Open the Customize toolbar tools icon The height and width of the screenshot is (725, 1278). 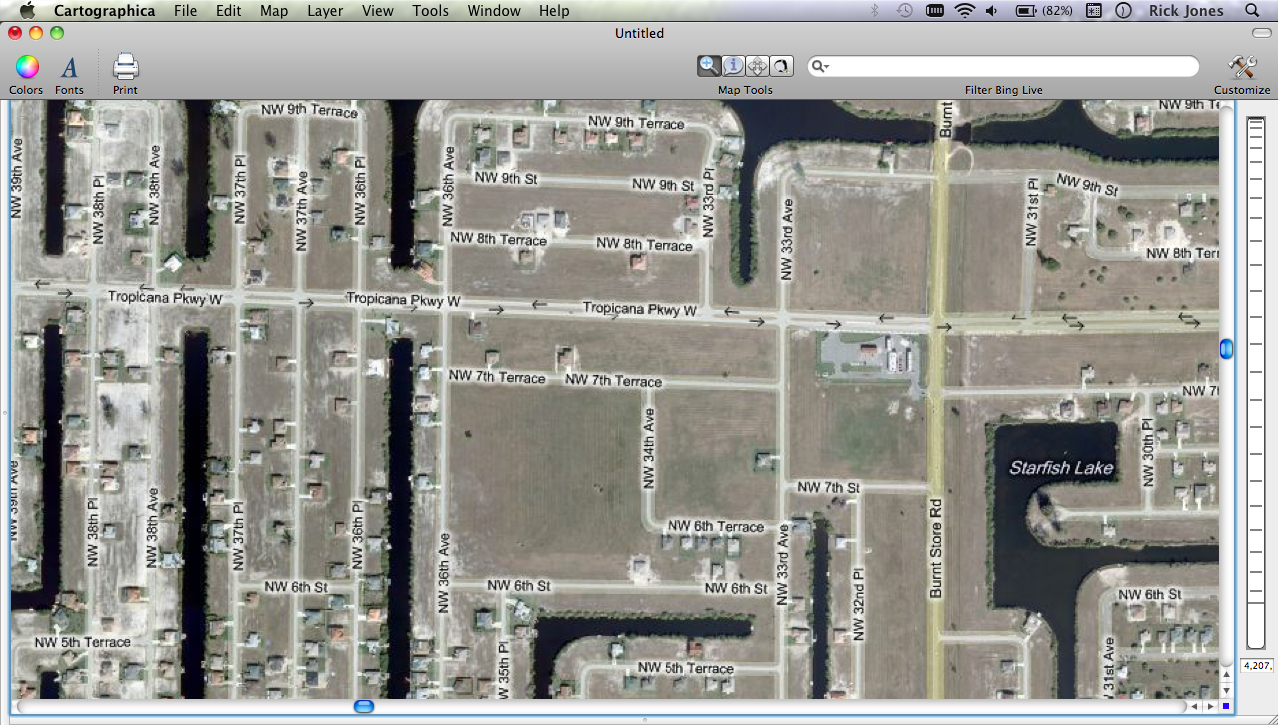tap(1242, 67)
